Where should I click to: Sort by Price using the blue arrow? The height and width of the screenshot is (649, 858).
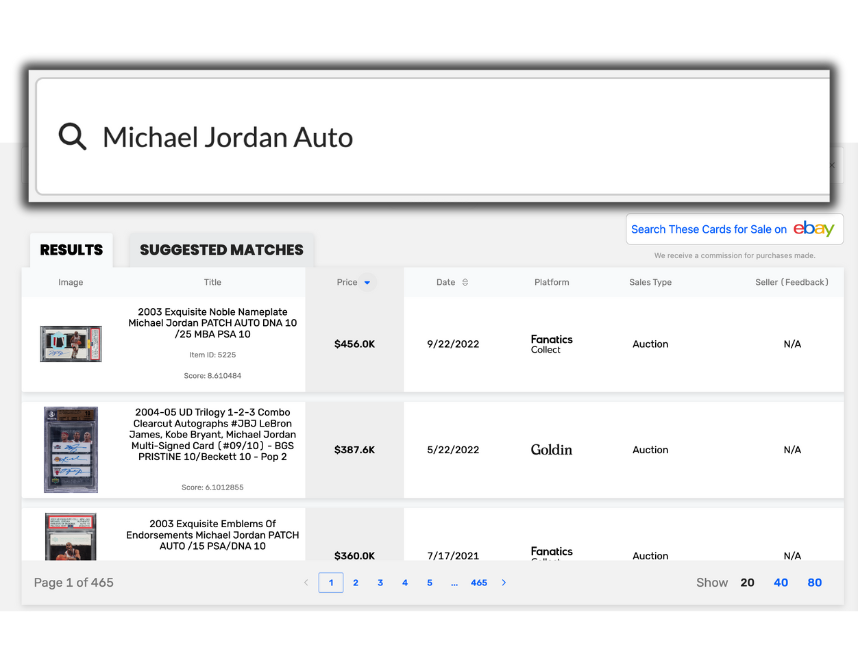pos(367,282)
